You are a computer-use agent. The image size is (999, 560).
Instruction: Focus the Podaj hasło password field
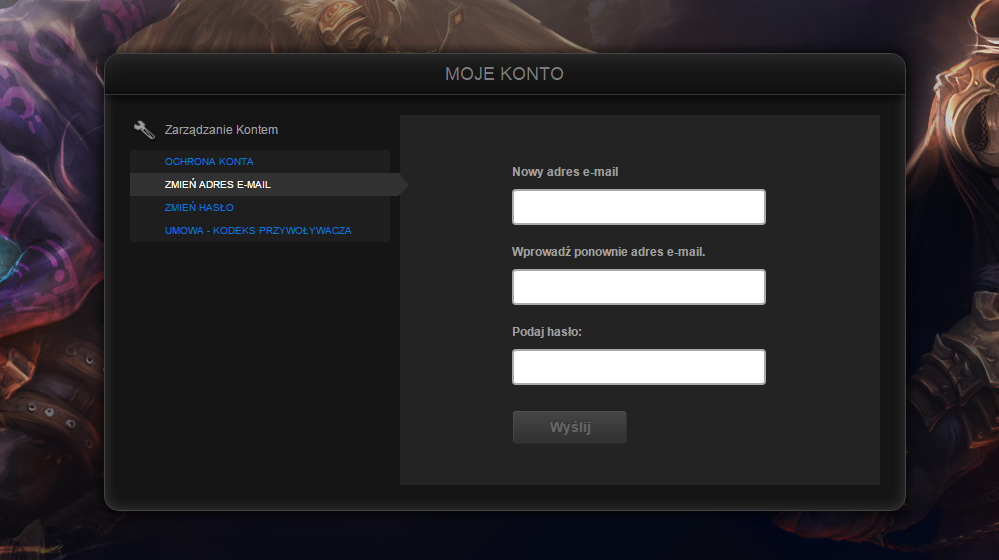pos(638,367)
